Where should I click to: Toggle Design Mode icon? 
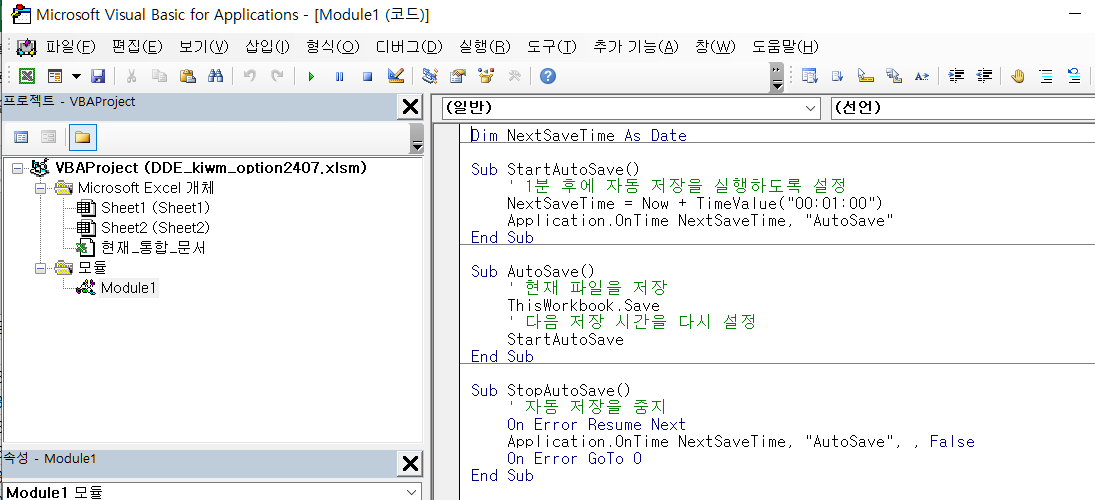pos(395,76)
